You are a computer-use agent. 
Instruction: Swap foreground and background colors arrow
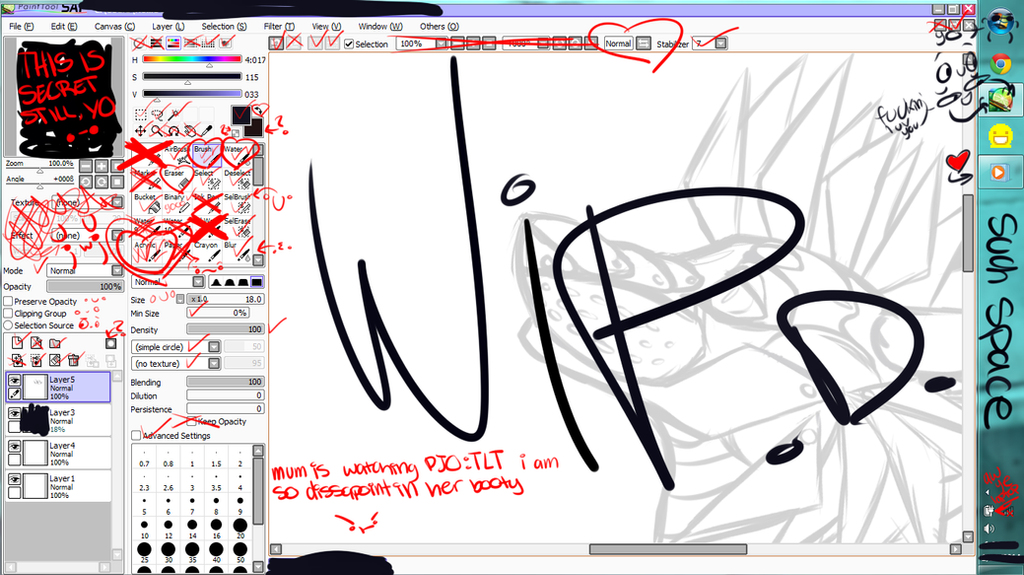[259, 110]
